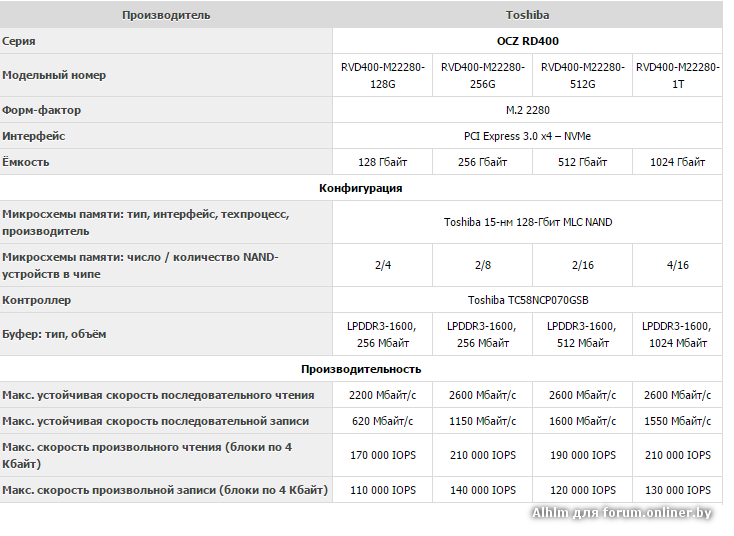Click the PCI Express 3.0 x4 – NVMe cell
The image size is (734, 536).
pos(527,136)
